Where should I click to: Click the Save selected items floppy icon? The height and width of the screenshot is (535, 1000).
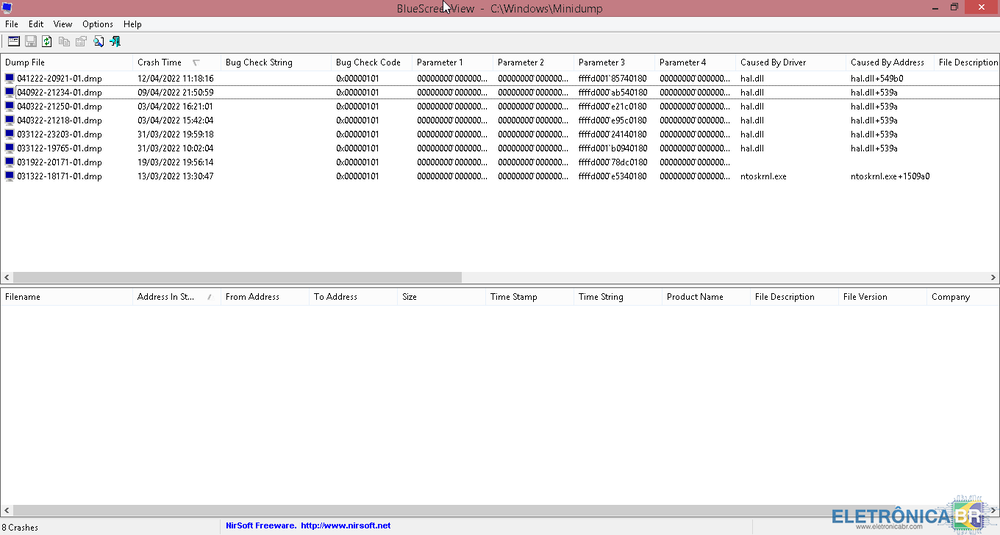pos(31,42)
